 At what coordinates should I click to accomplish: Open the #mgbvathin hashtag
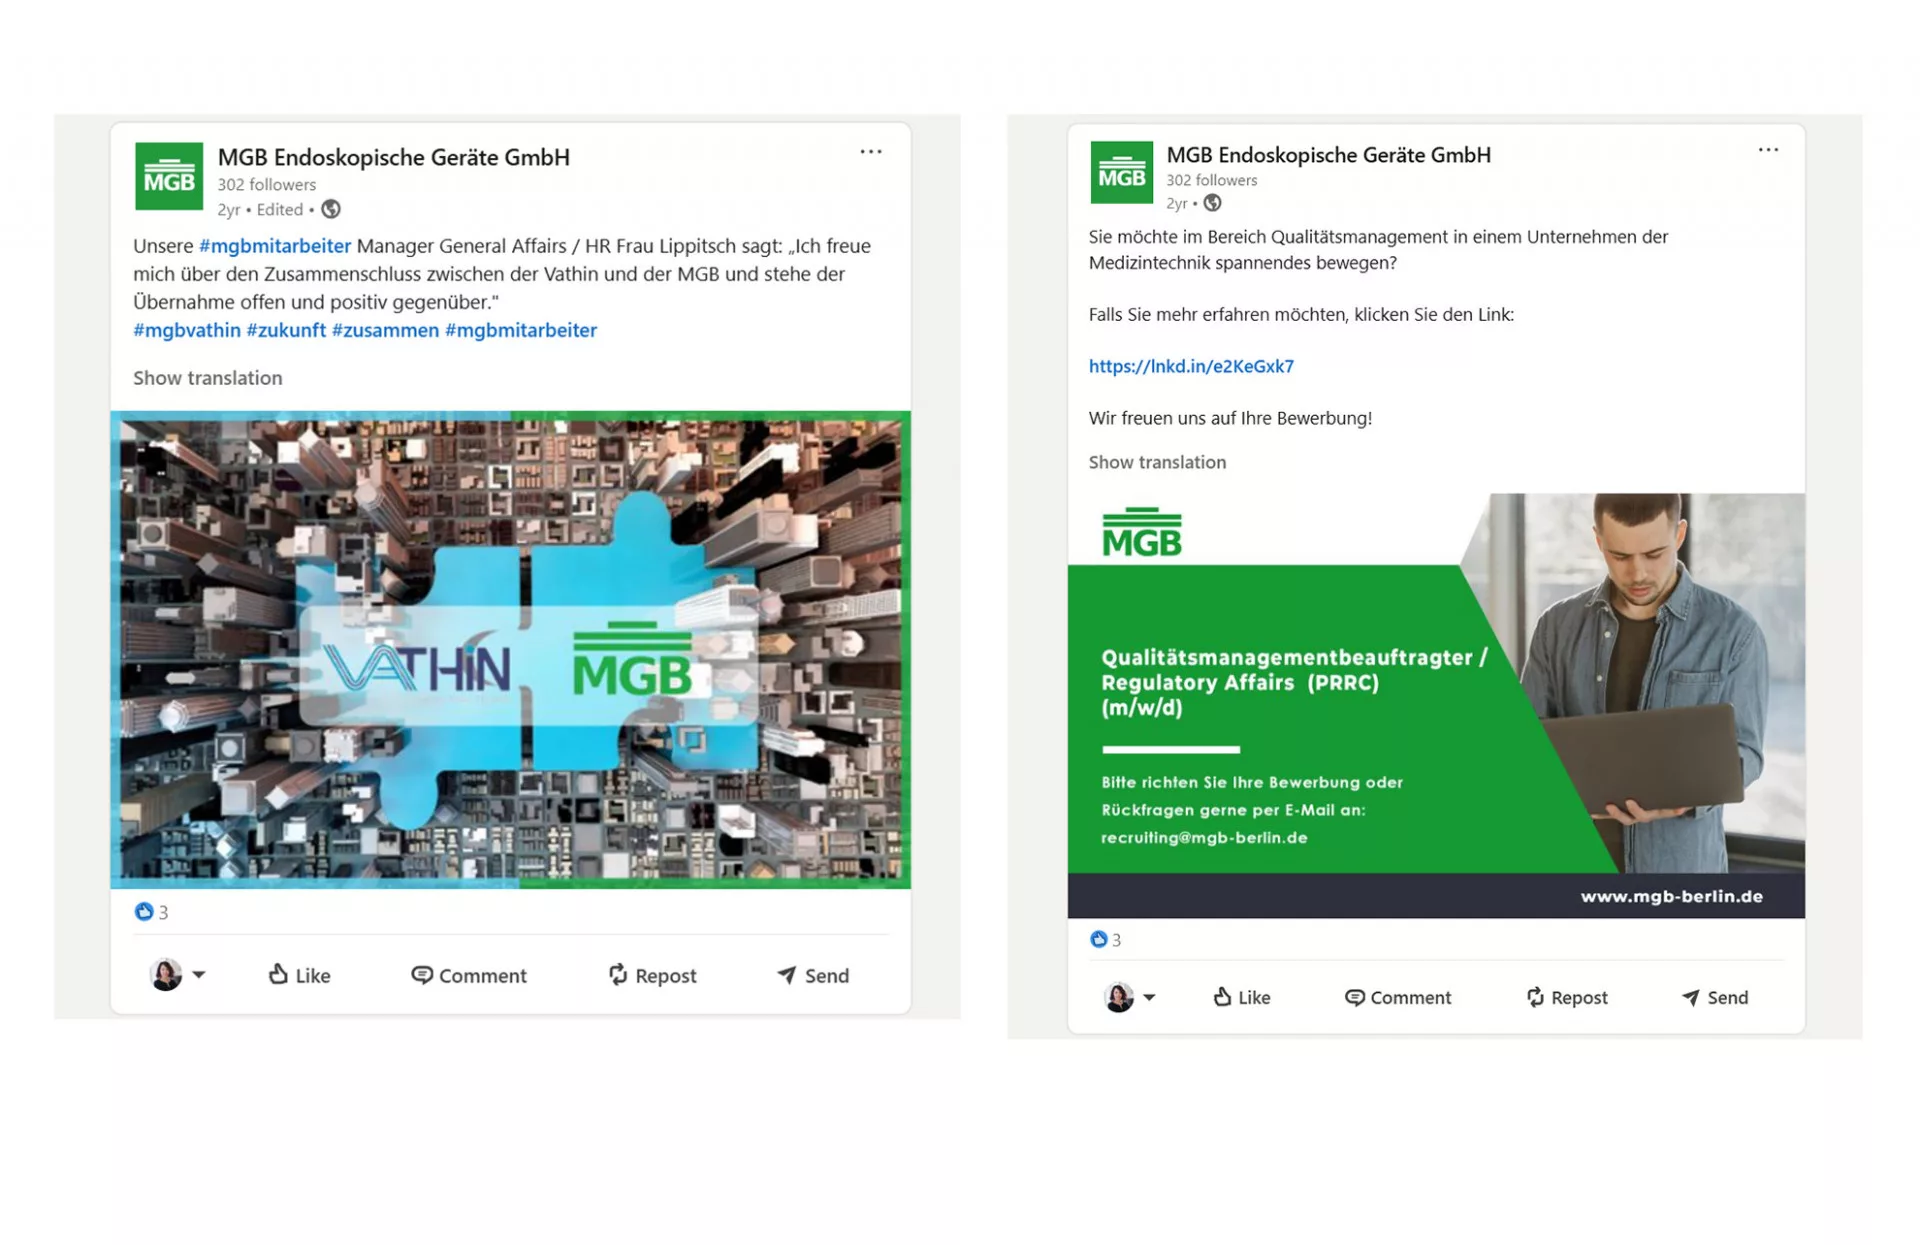coord(187,330)
